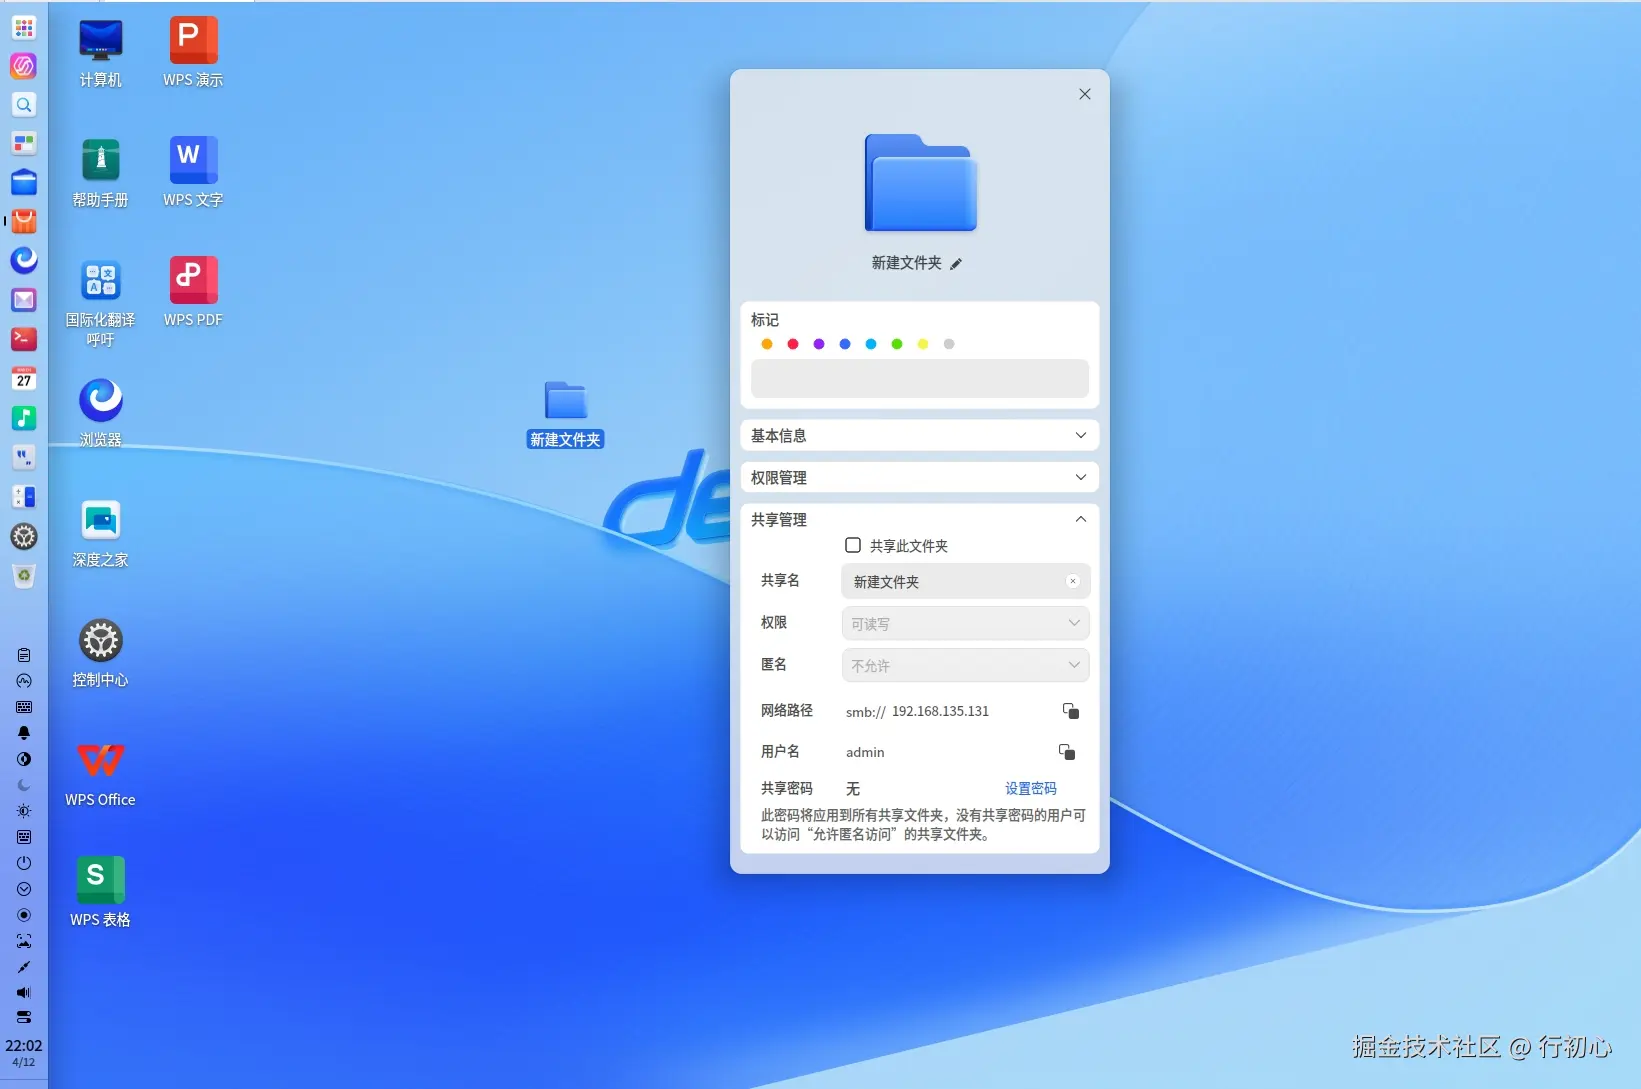Open the Control Center gear in dock
The width and height of the screenshot is (1641, 1089).
coord(24,536)
